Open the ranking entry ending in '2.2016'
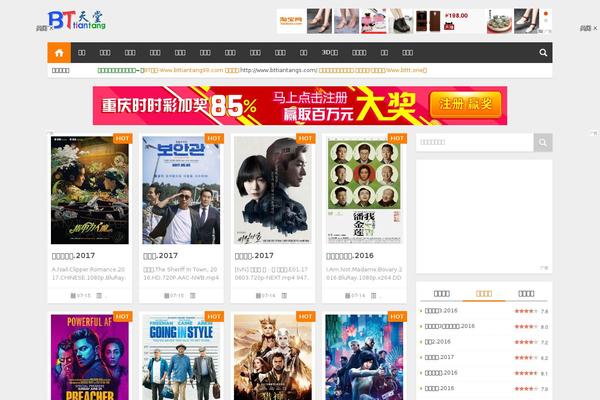The height and width of the screenshot is (400, 600). (x=438, y=342)
